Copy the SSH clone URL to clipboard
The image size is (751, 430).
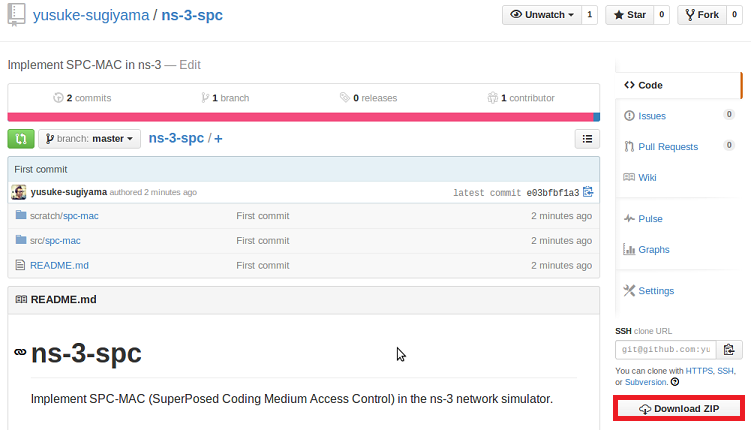(x=729, y=349)
